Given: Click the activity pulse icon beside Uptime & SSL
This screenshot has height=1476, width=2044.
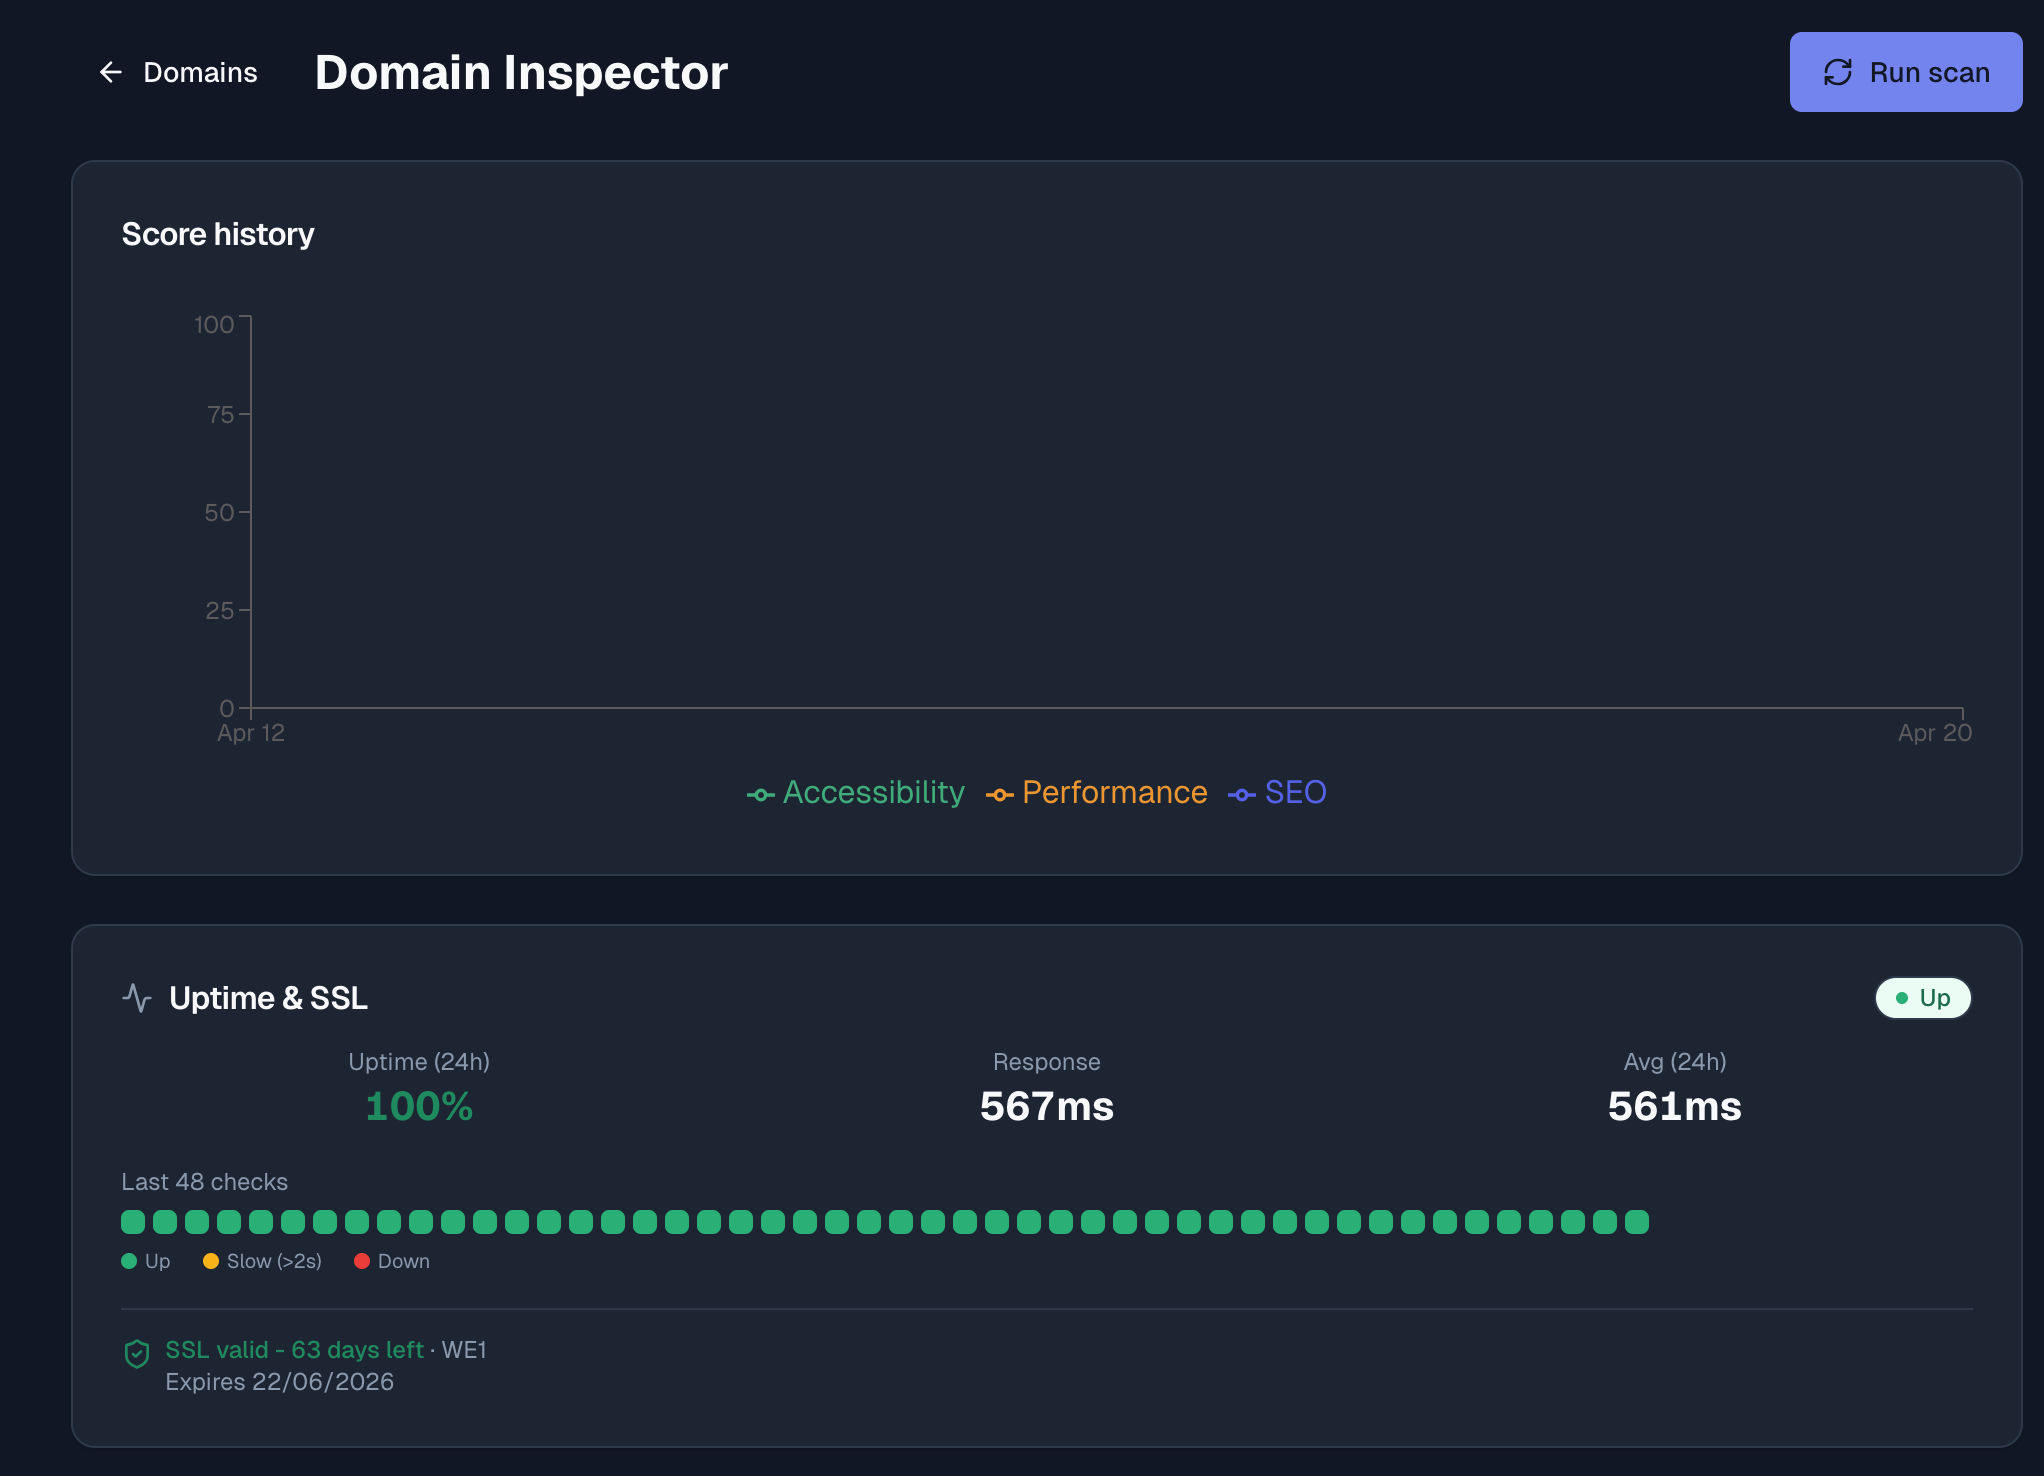Looking at the screenshot, I should point(137,997).
